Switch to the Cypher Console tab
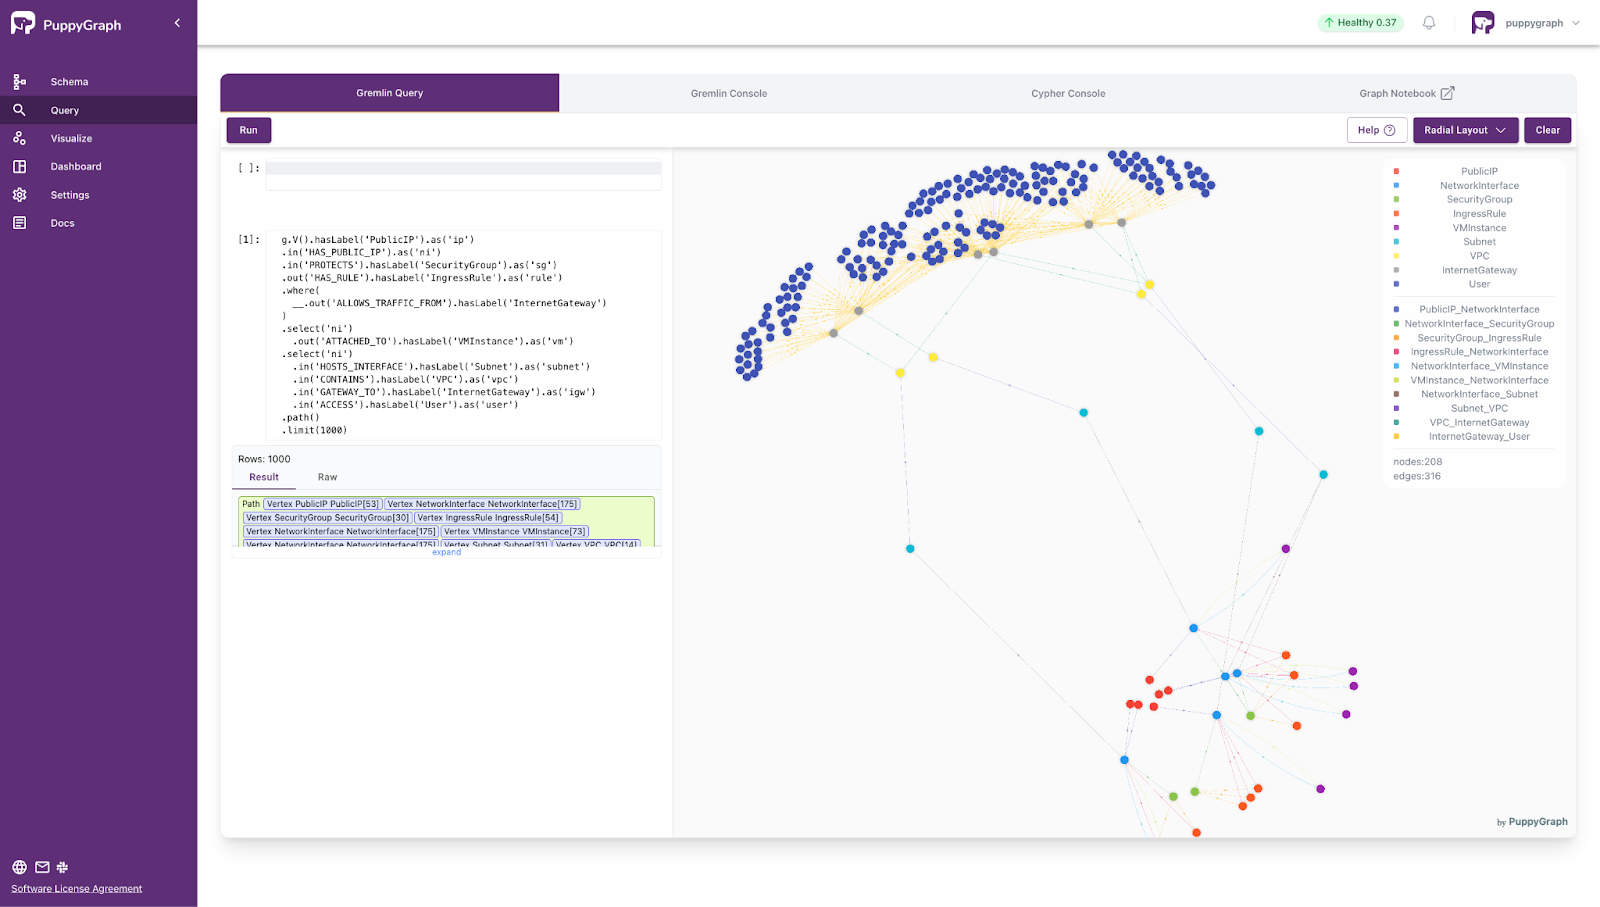The width and height of the screenshot is (1600, 907). pos(1068,93)
